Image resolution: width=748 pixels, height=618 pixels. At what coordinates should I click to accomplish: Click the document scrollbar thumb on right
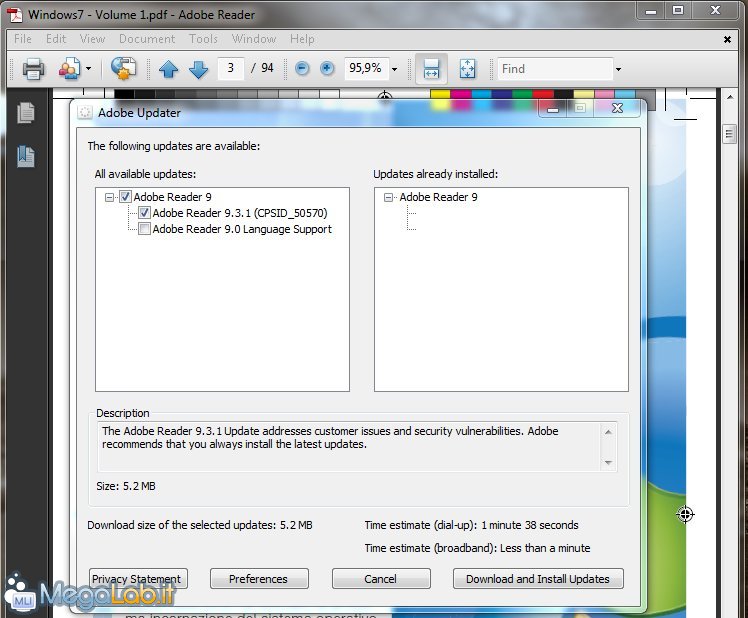click(729, 134)
